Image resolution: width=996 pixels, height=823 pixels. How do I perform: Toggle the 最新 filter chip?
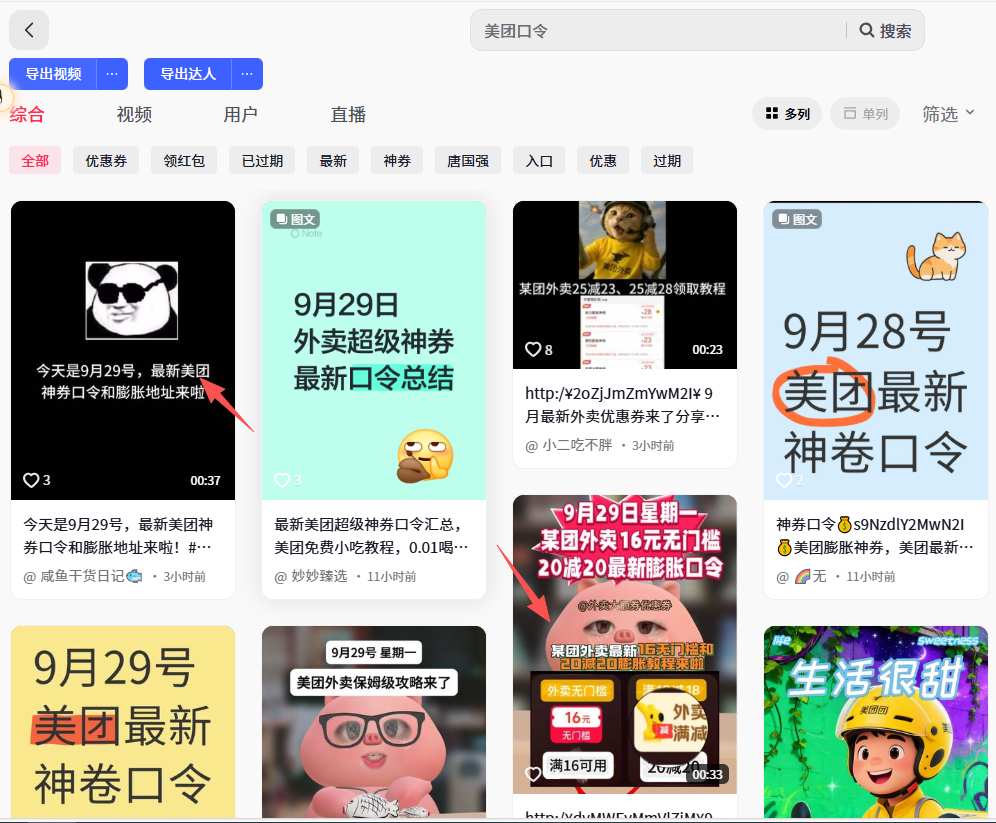click(x=332, y=159)
